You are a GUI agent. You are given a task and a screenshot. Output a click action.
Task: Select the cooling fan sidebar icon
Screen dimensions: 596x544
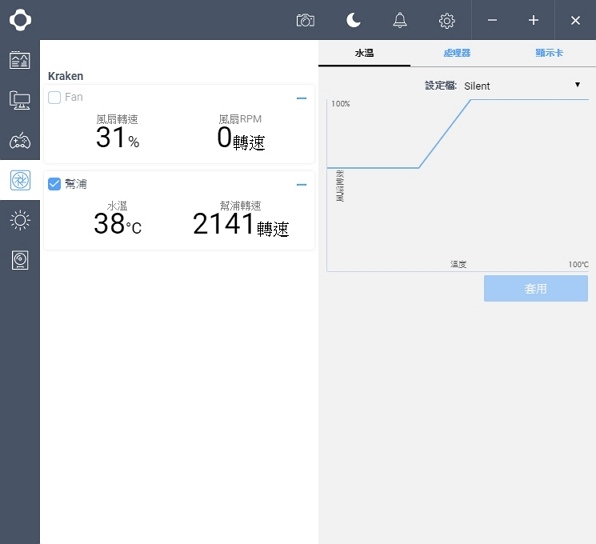click(x=20, y=180)
